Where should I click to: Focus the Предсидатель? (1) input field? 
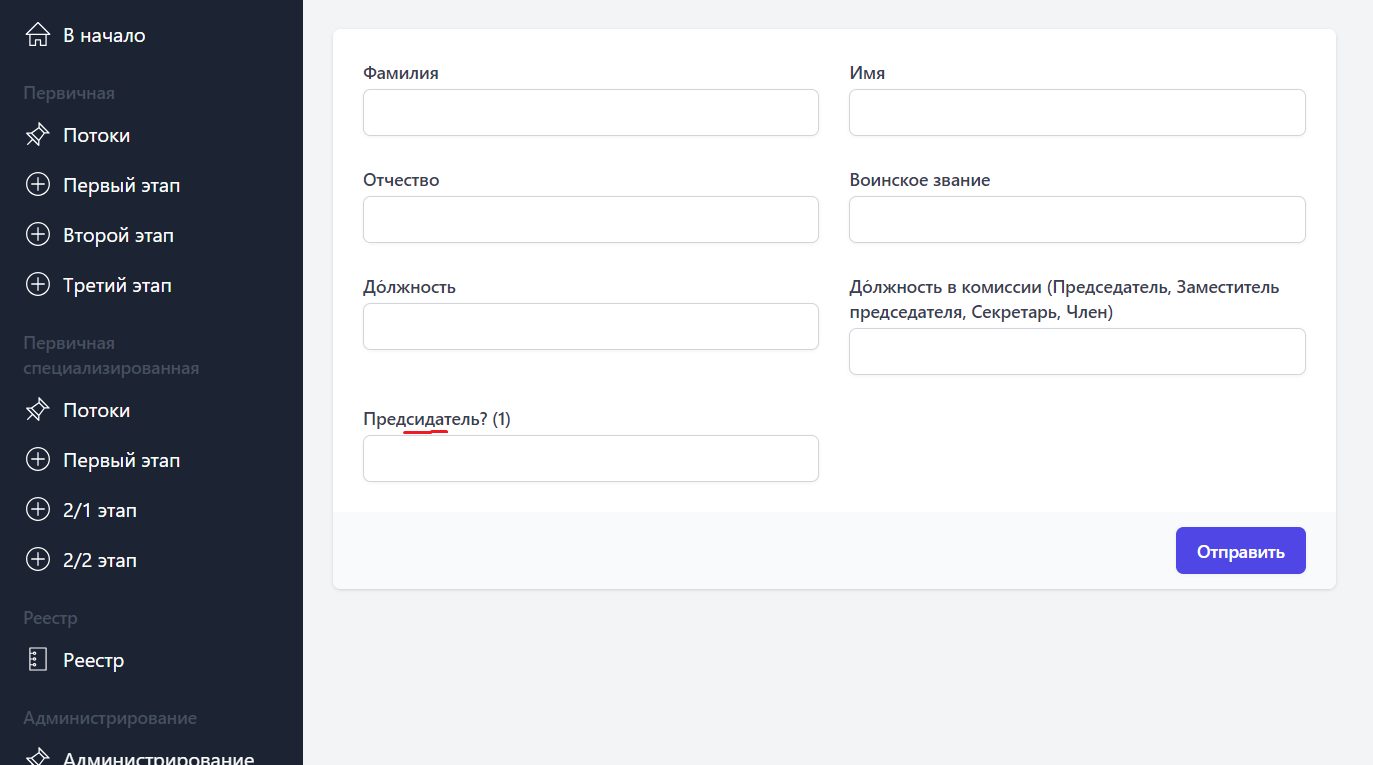590,459
